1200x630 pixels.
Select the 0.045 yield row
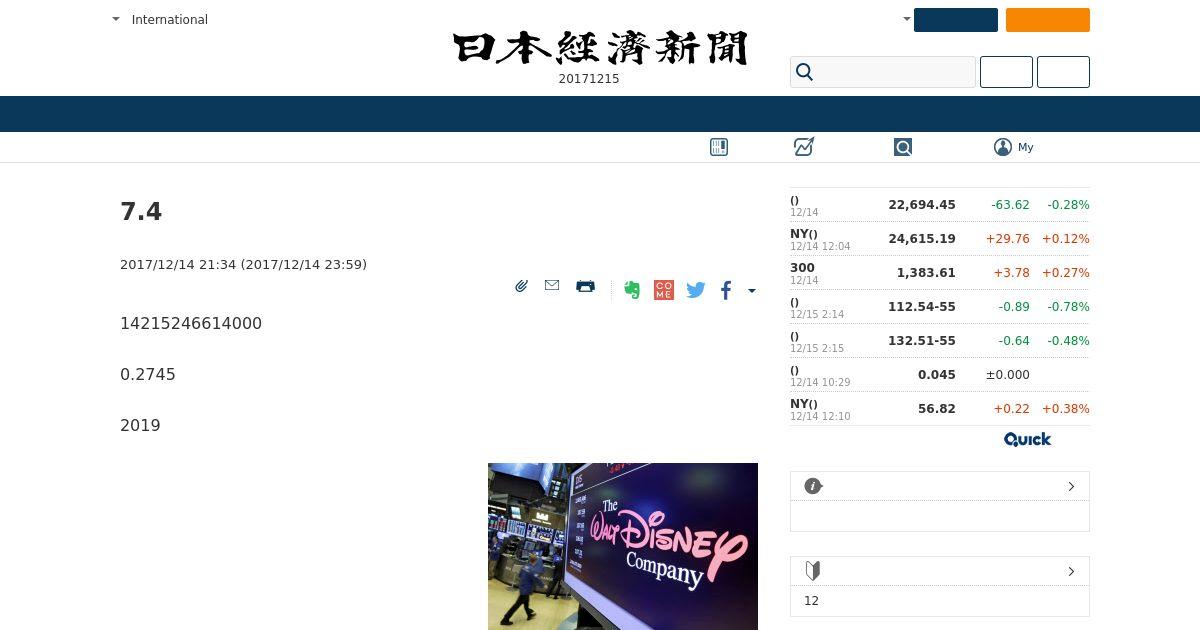(940, 375)
